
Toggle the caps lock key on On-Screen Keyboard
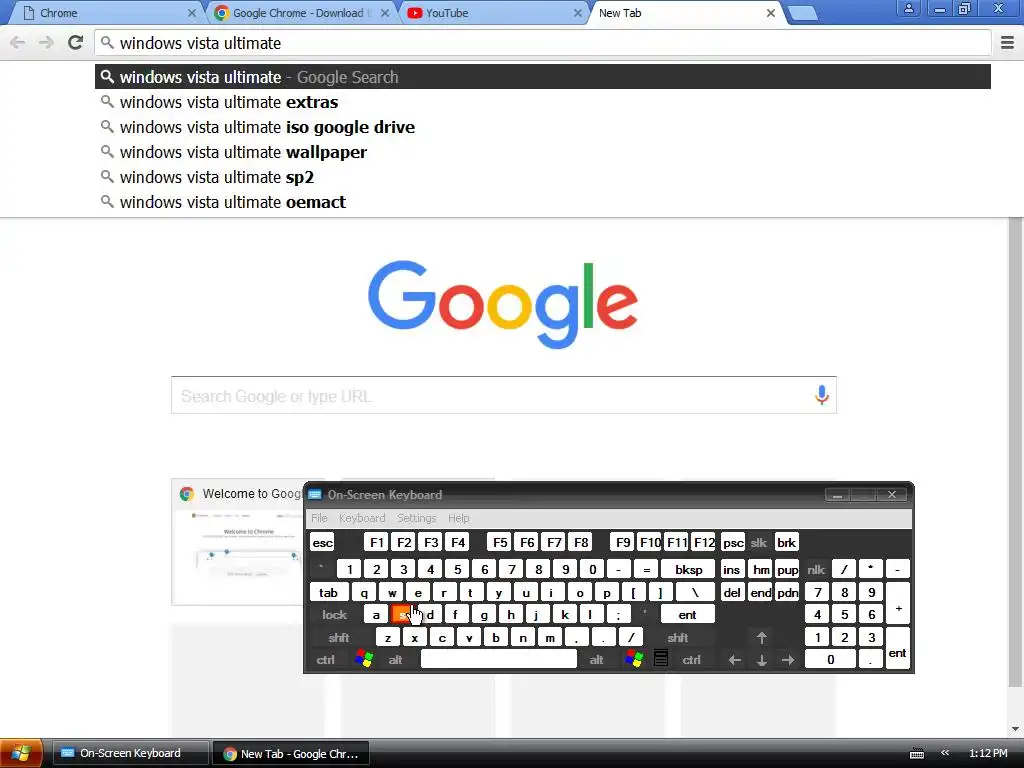click(x=334, y=615)
